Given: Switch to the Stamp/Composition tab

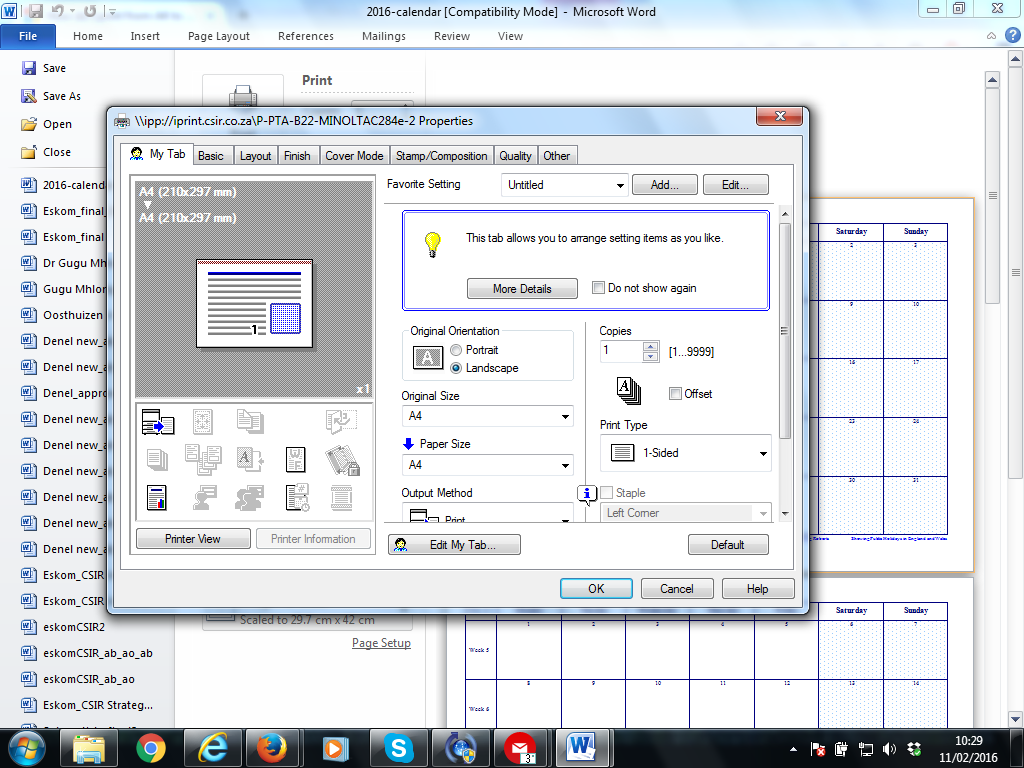Looking at the screenshot, I should [441, 156].
